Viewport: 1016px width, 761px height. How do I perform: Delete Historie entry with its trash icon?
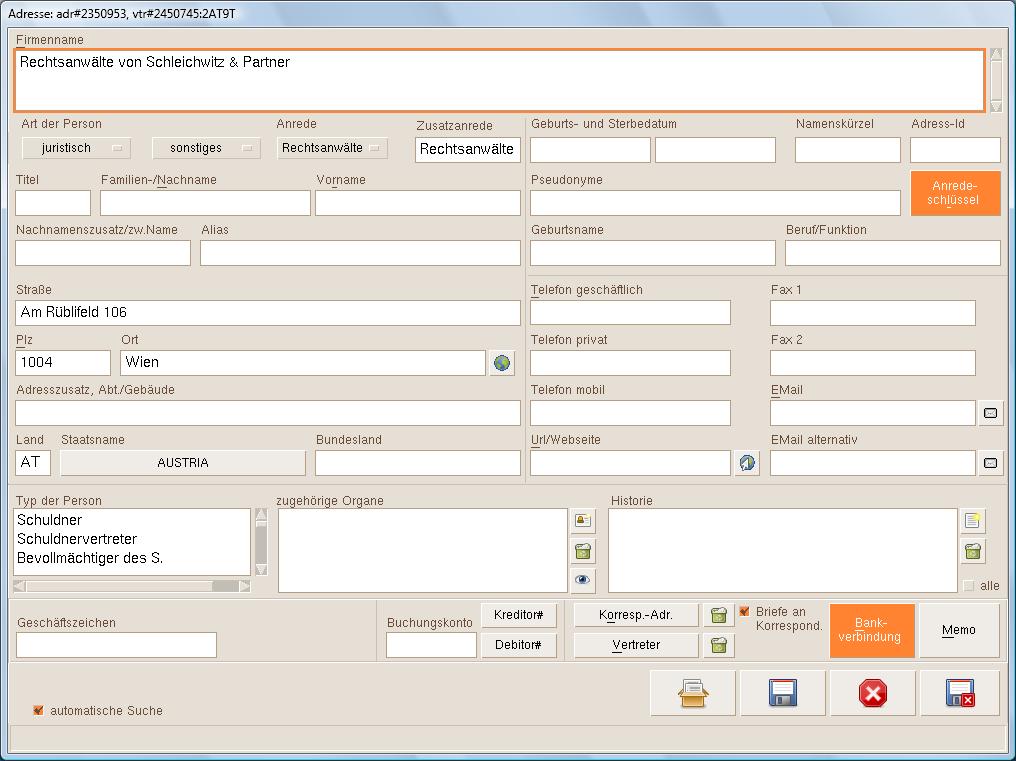973,552
